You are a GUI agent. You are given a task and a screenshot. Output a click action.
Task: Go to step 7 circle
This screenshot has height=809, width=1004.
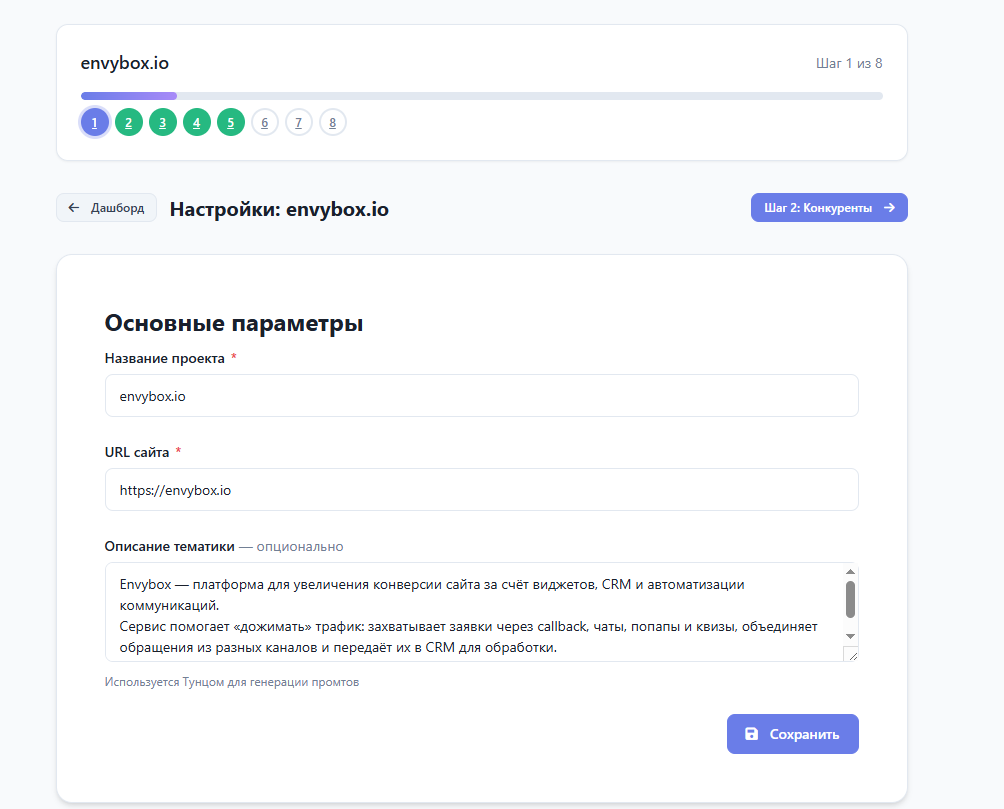298,123
